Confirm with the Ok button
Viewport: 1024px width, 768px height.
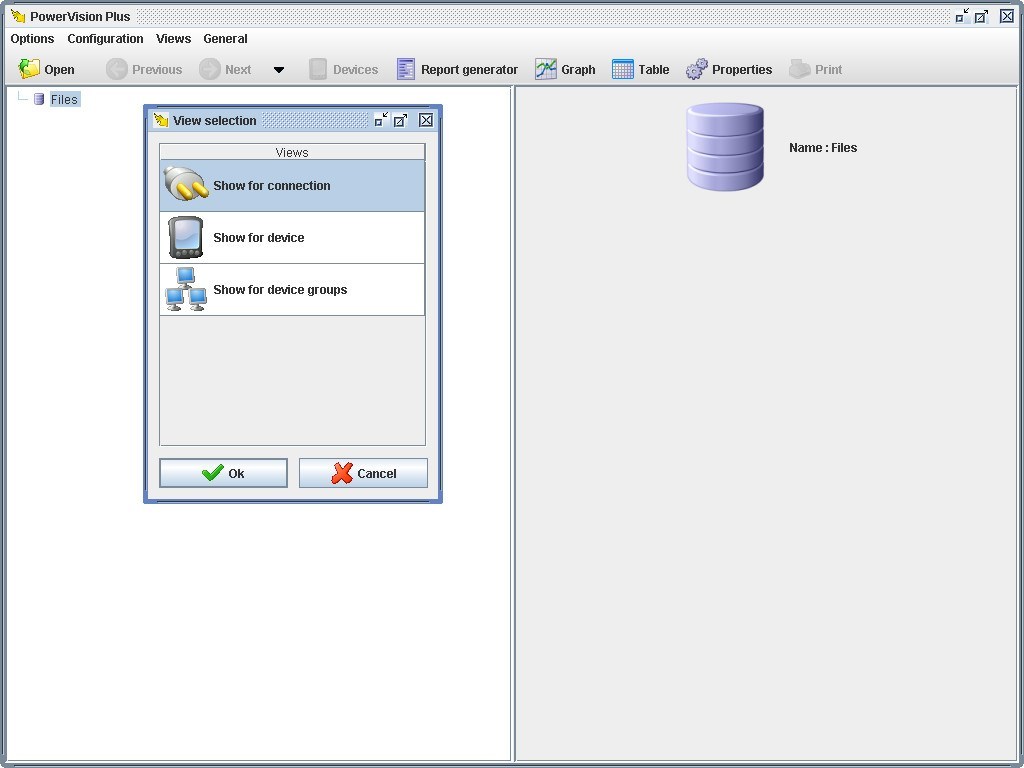[223, 473]
